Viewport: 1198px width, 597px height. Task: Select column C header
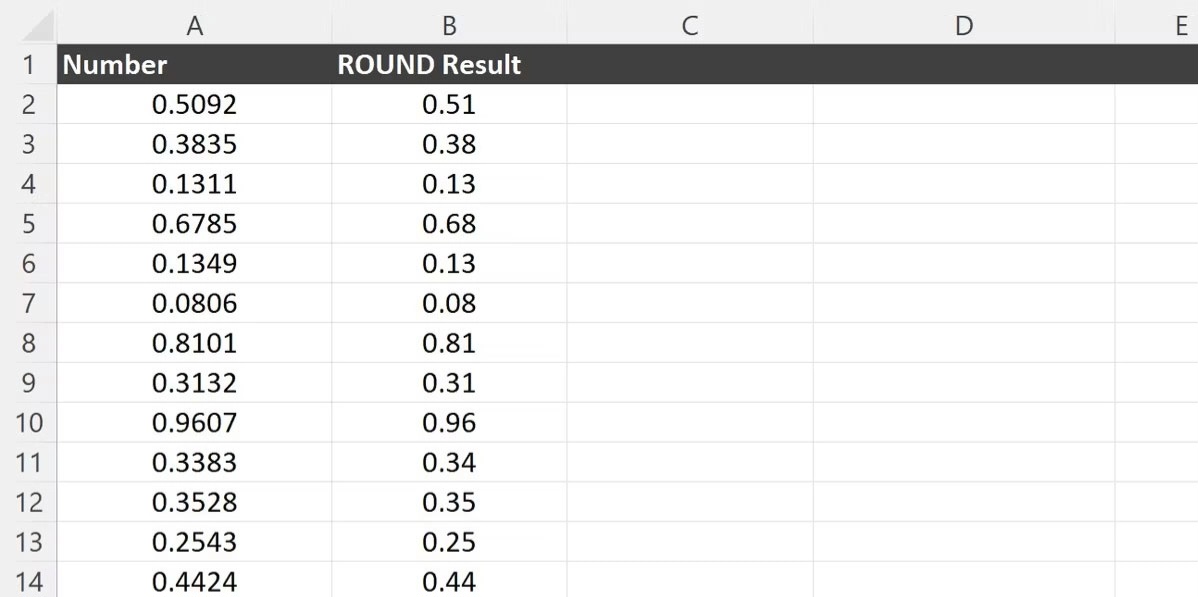(690, 26)
